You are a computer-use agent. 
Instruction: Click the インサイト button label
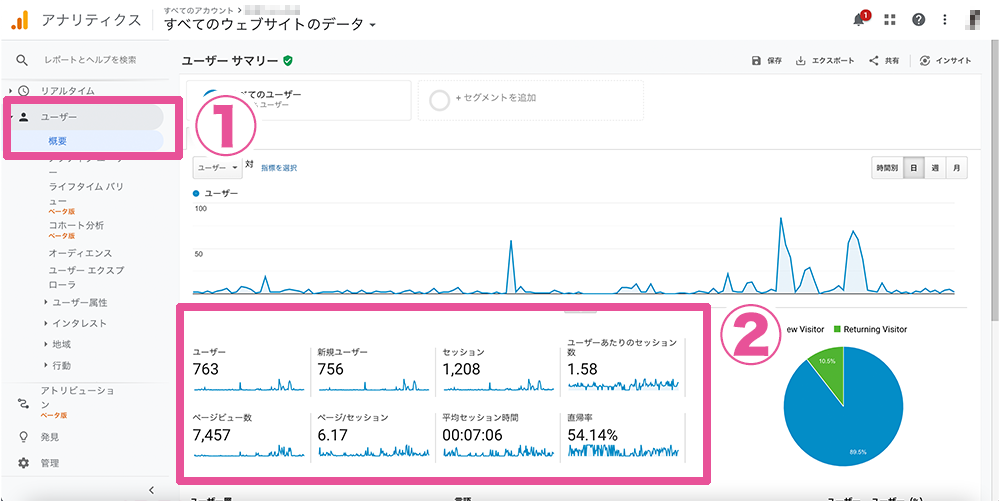click(x=953, y=61)
